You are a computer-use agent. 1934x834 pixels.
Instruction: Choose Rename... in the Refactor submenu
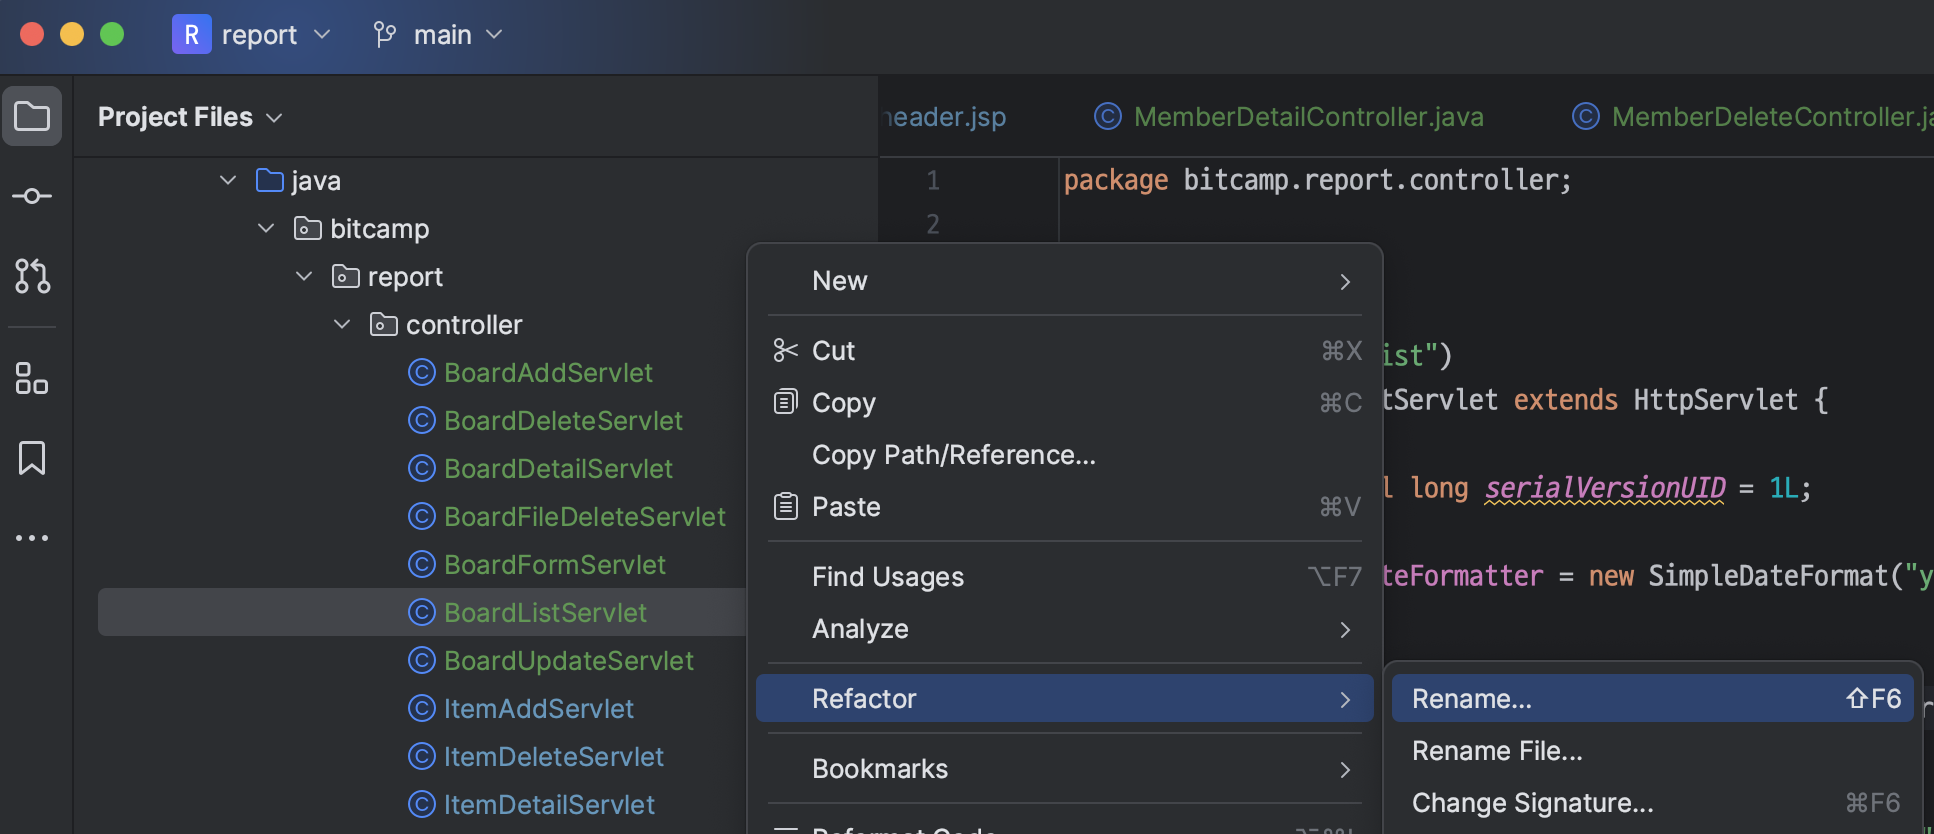pyautogui.click(x=1653, y=698)
